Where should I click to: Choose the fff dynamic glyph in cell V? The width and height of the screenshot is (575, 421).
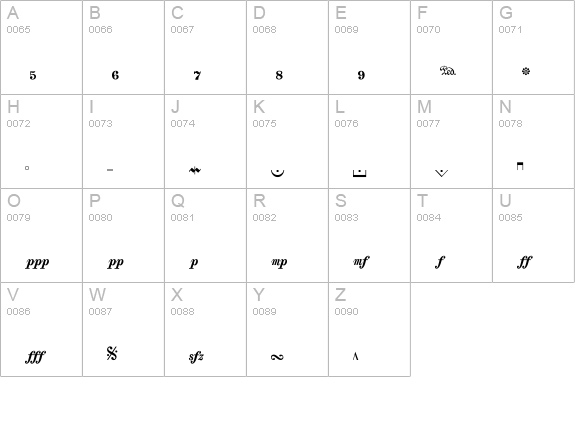coord(36,357)
